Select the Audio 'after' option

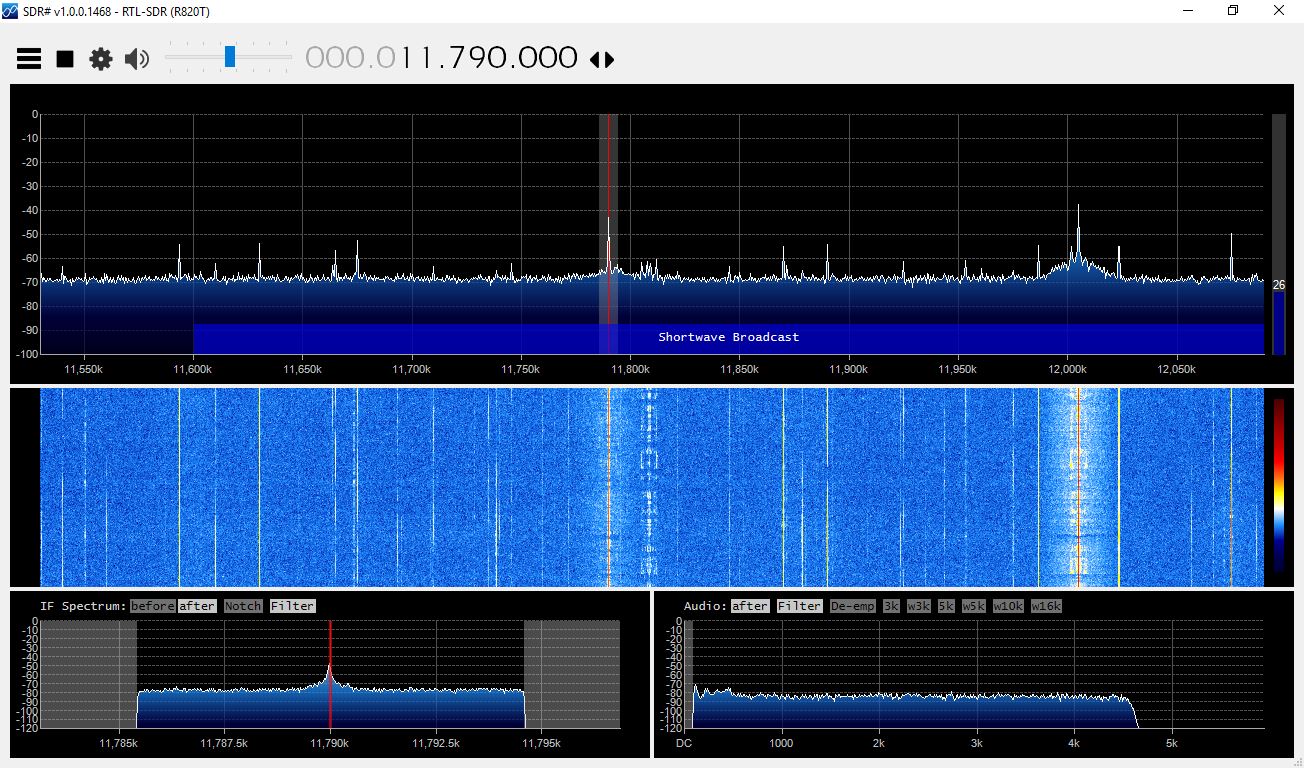(750, 606)
